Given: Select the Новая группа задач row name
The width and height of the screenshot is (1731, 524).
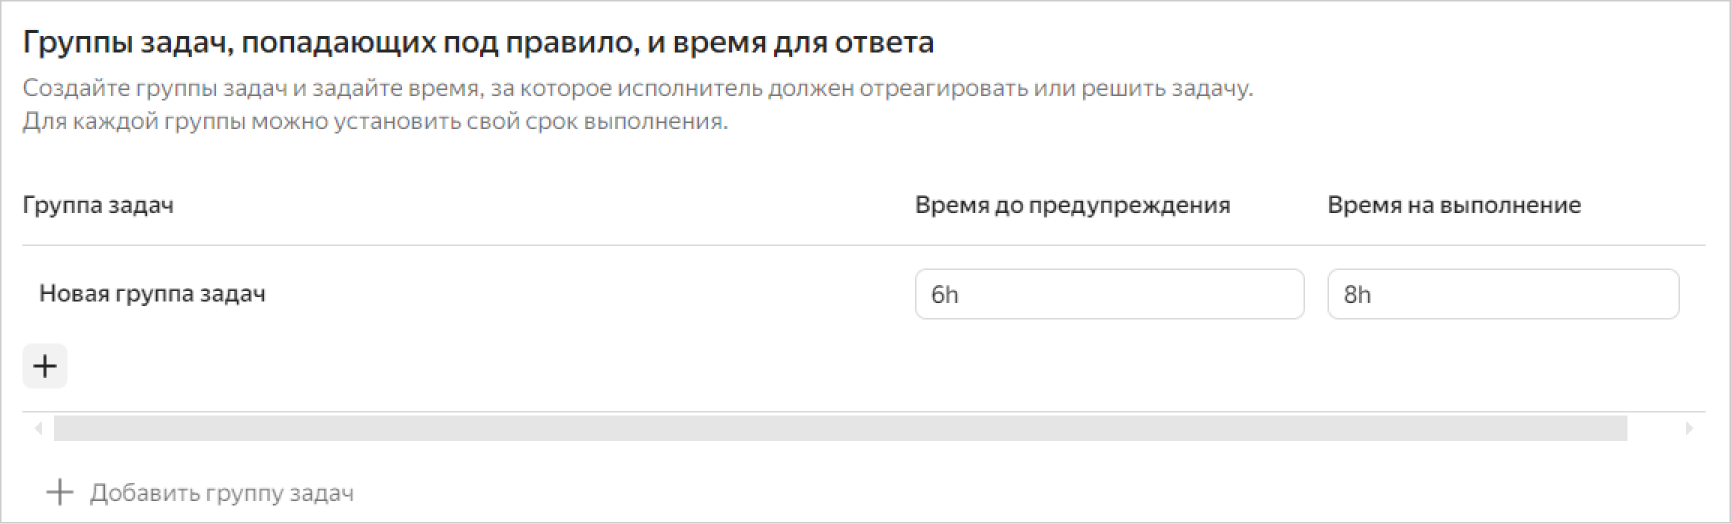Looking at the screenshot, I should pyautogui.click(x=152, y=294).
